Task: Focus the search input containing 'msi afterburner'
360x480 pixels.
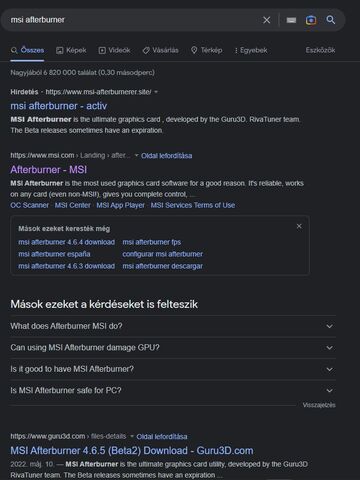Action: point(133,20)
